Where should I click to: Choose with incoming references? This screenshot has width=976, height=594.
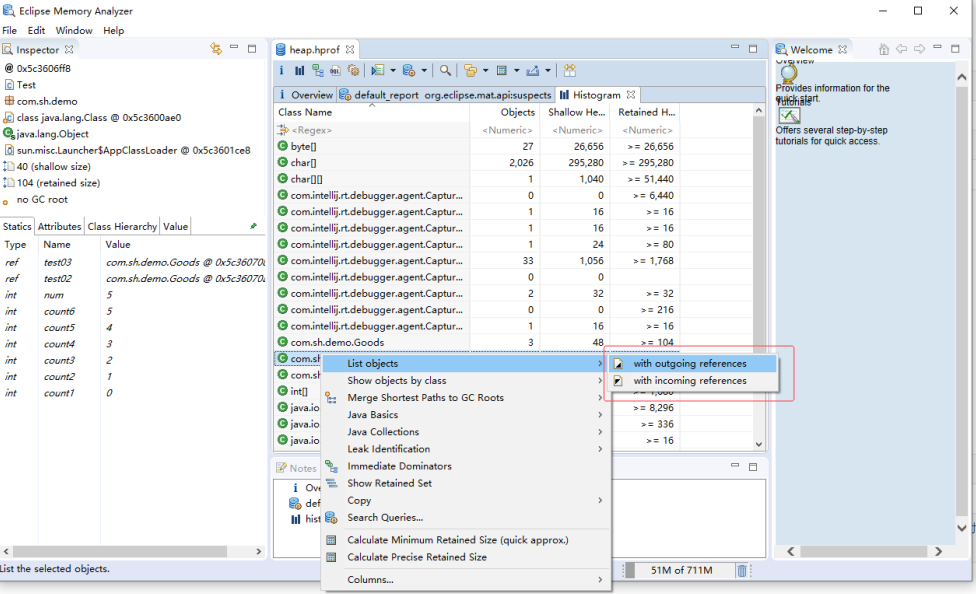pos(694,380)
